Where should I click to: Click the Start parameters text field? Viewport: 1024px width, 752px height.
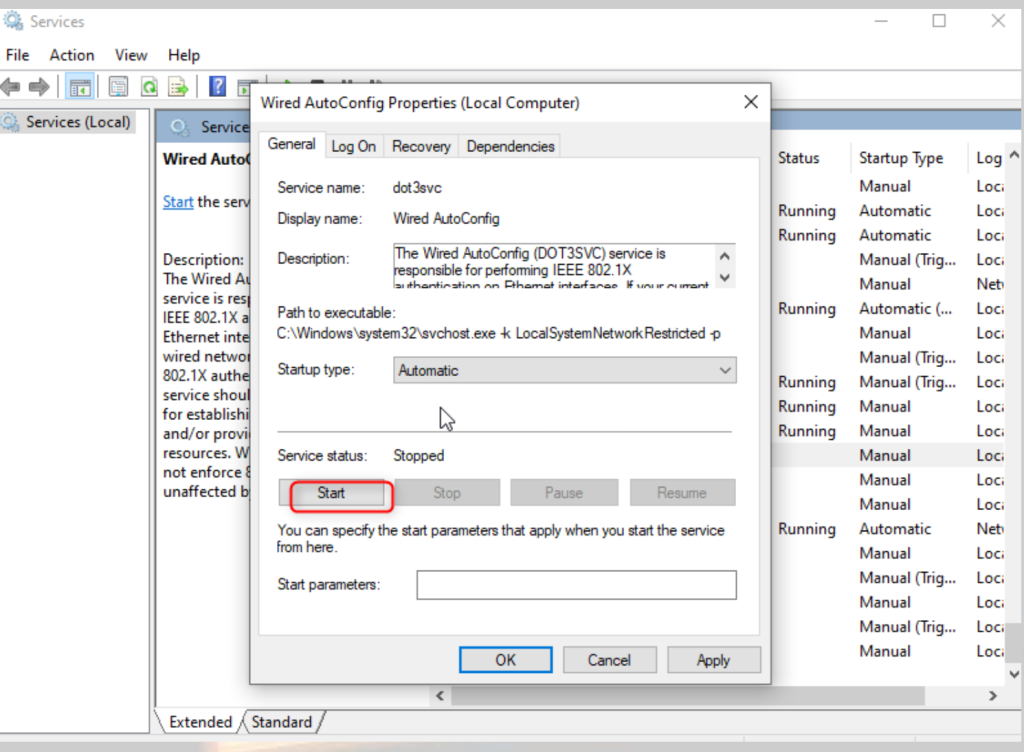[576, 584]
